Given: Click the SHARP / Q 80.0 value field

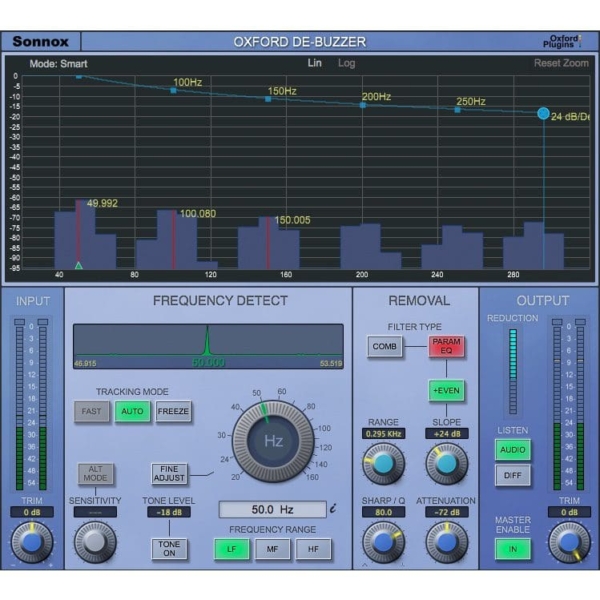Looking at the screenshot, I should [x=383, y=512].
